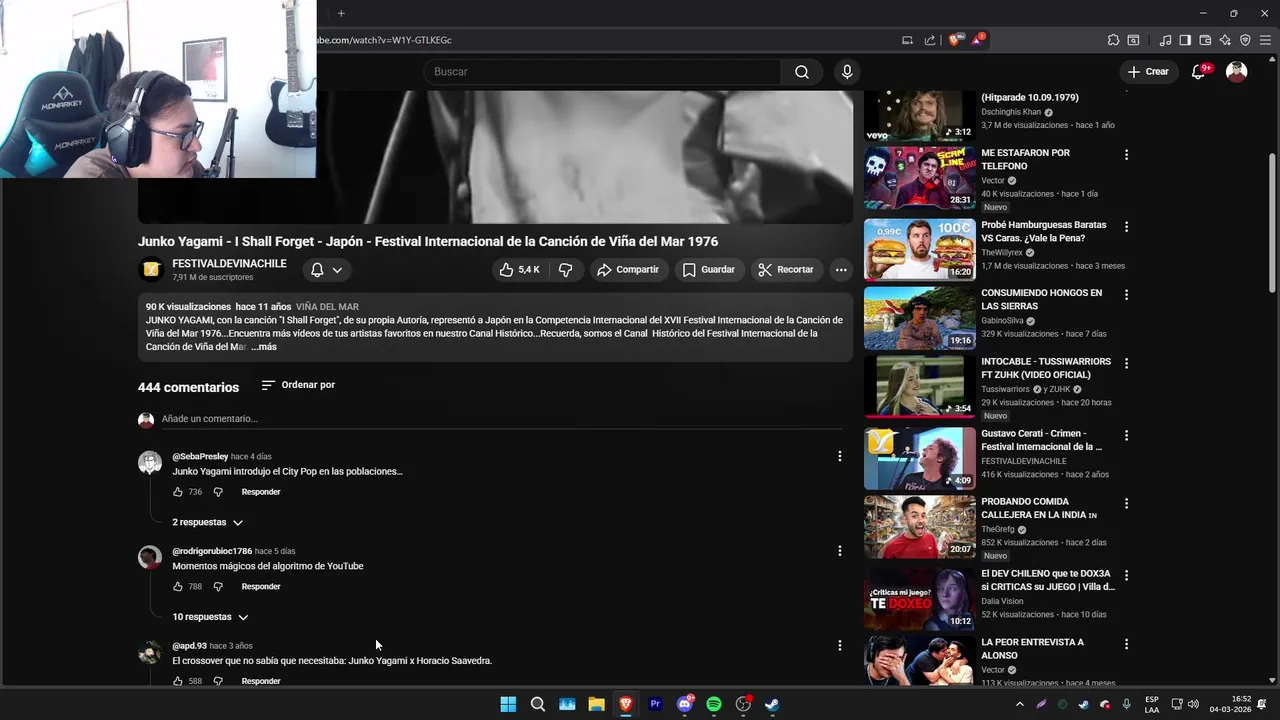Open options menu for @apd.93 comment
The height and width of the screenshot is (720, 1280).
pos(840,646)
